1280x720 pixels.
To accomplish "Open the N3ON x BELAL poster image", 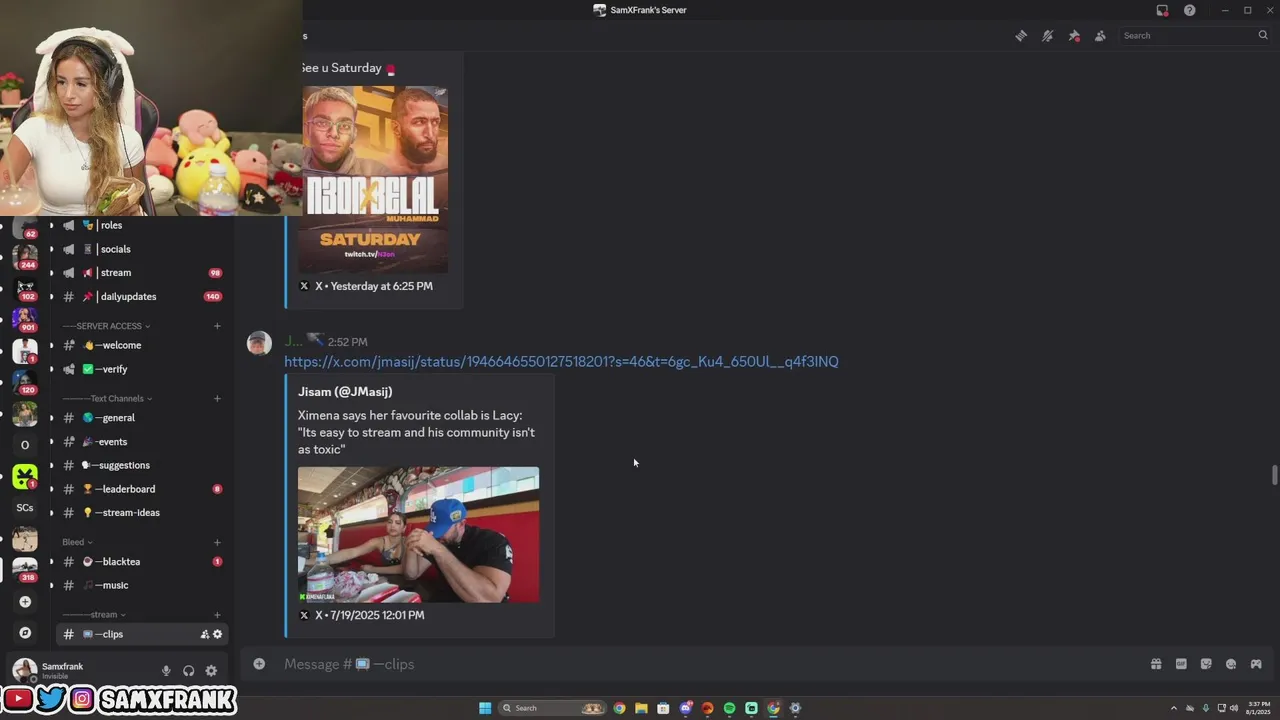I will (373, 179).
